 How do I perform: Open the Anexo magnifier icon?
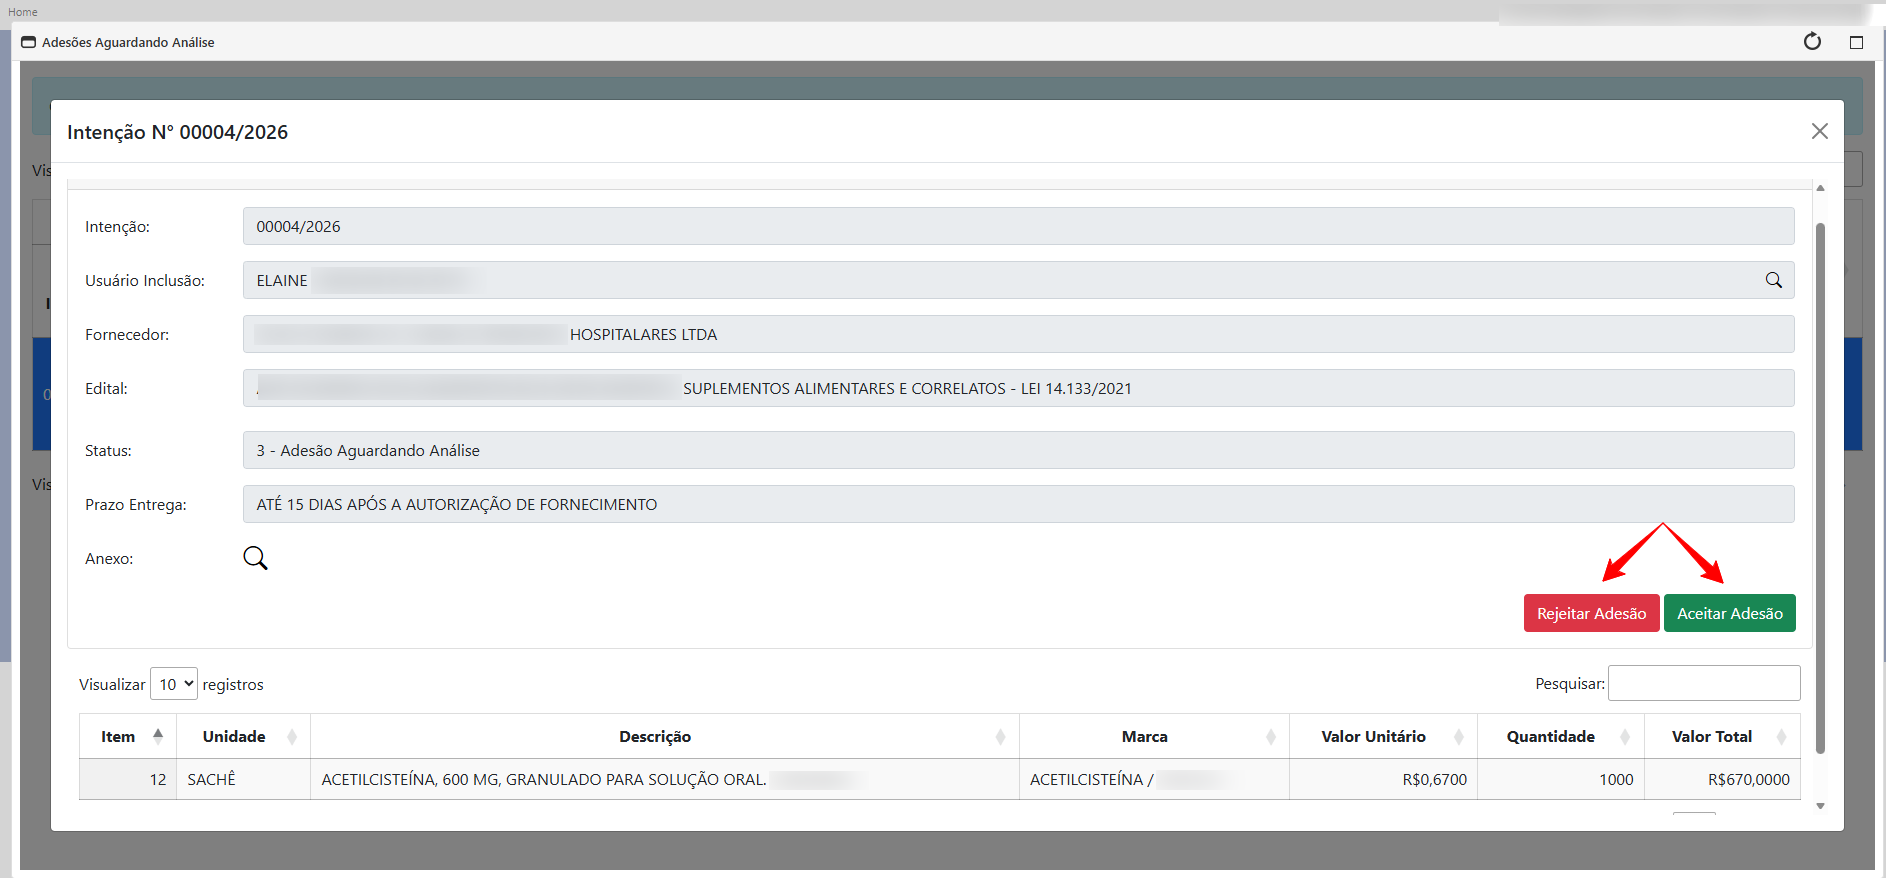[x=255, y=558]
